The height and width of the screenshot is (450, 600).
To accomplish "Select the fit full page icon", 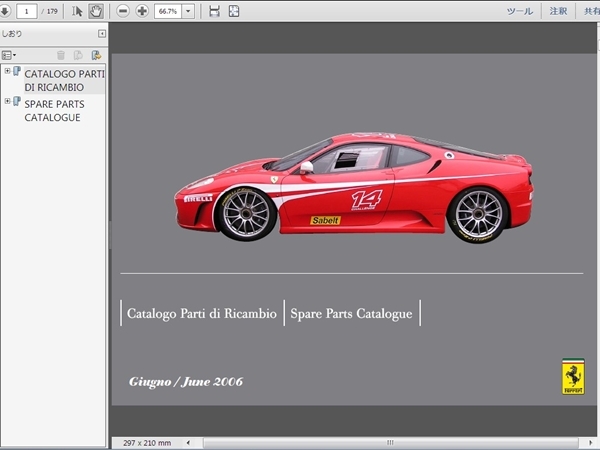I will click(234, 11).
